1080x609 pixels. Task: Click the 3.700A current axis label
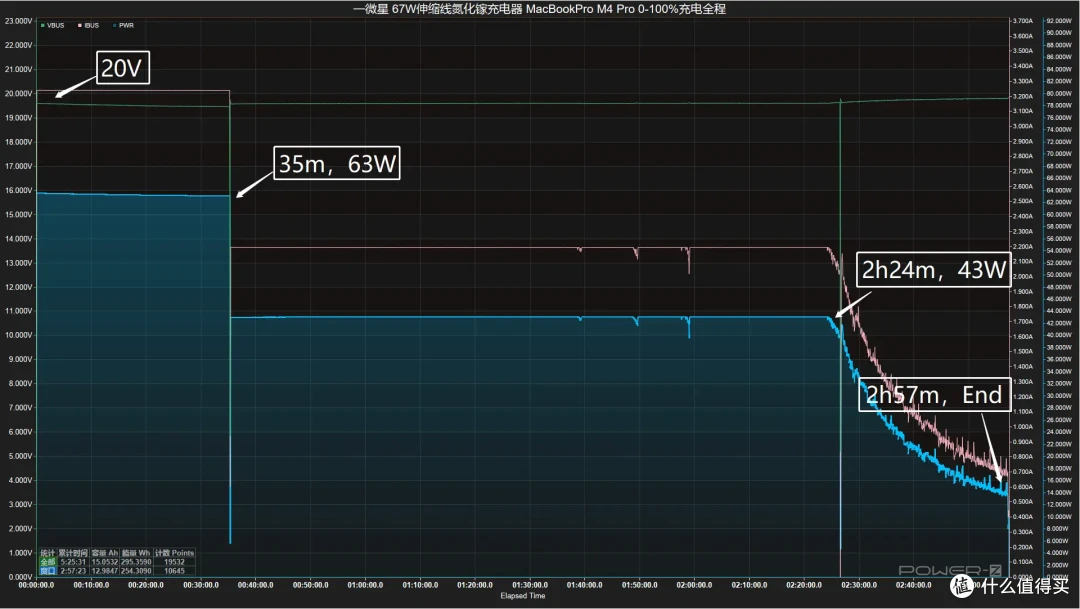point(1023,21)
